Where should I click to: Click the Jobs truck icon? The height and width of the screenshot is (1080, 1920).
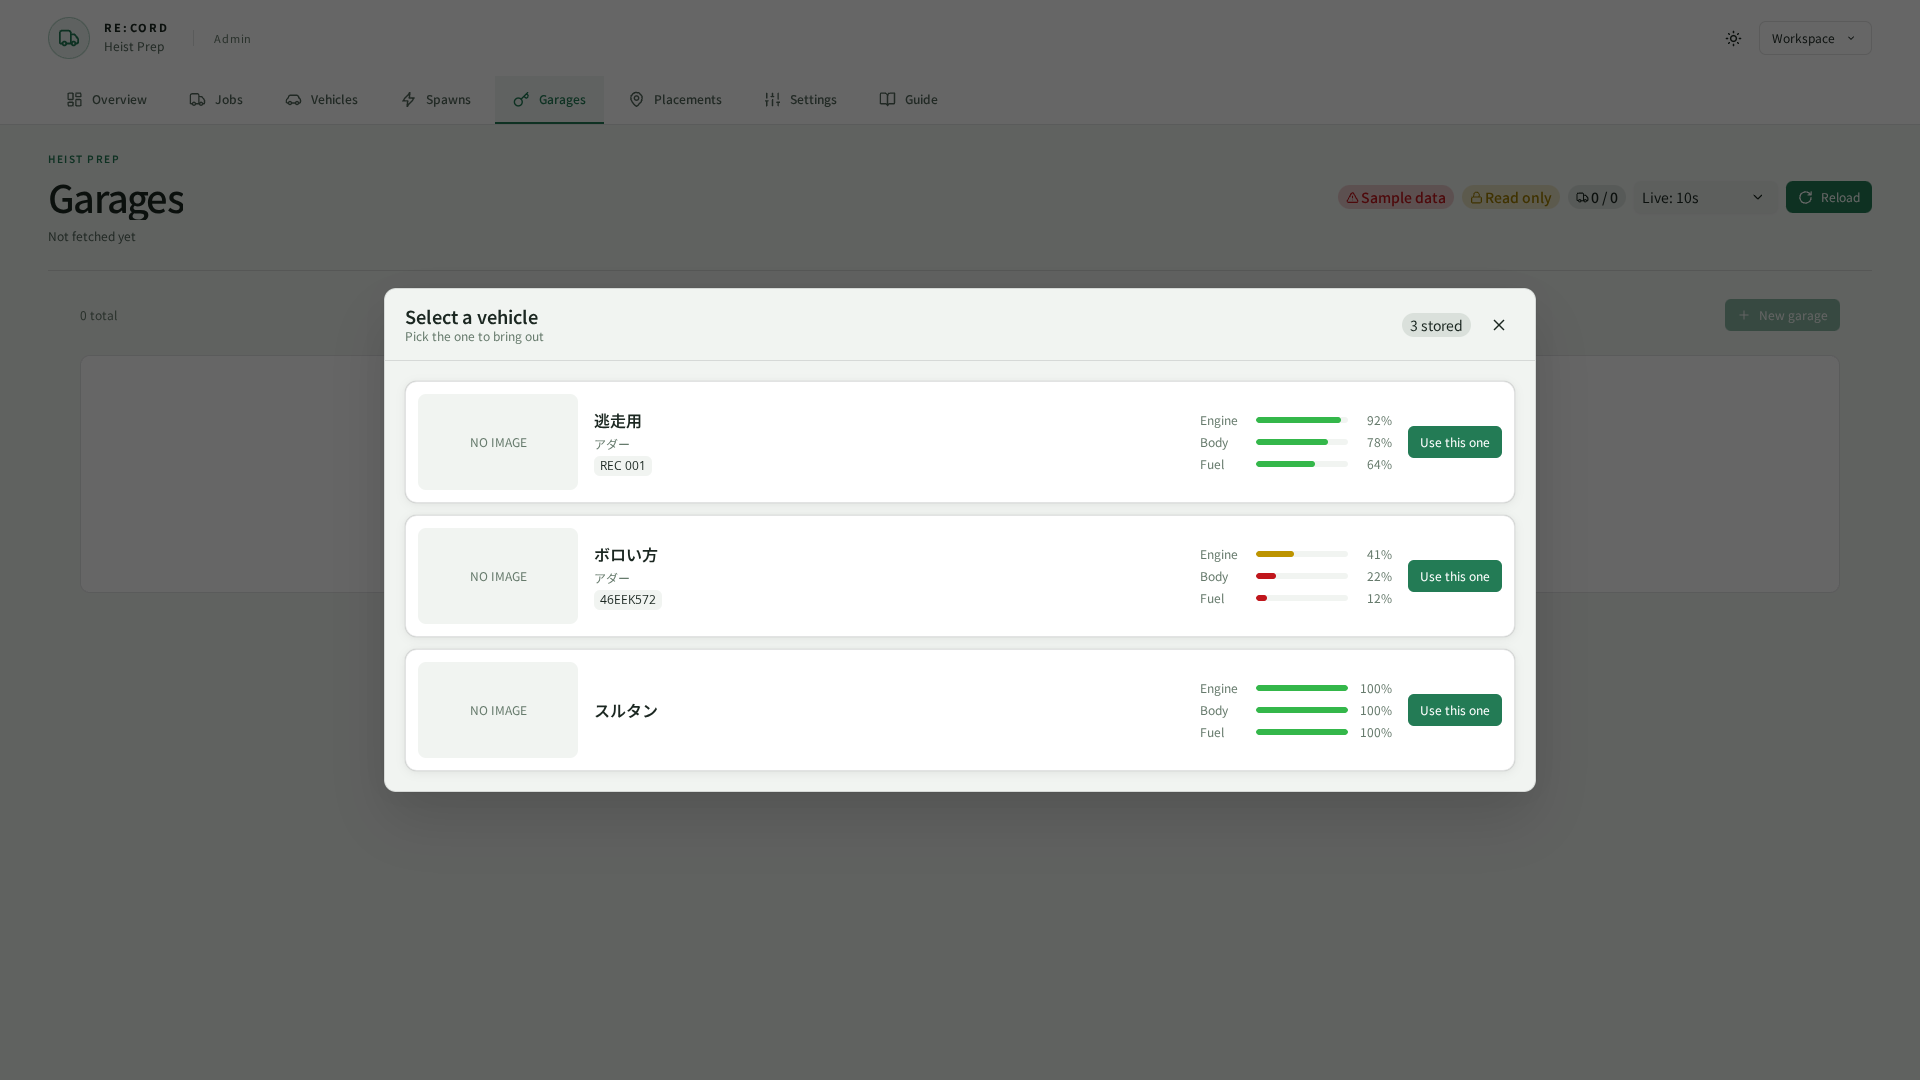pos(197,100)
